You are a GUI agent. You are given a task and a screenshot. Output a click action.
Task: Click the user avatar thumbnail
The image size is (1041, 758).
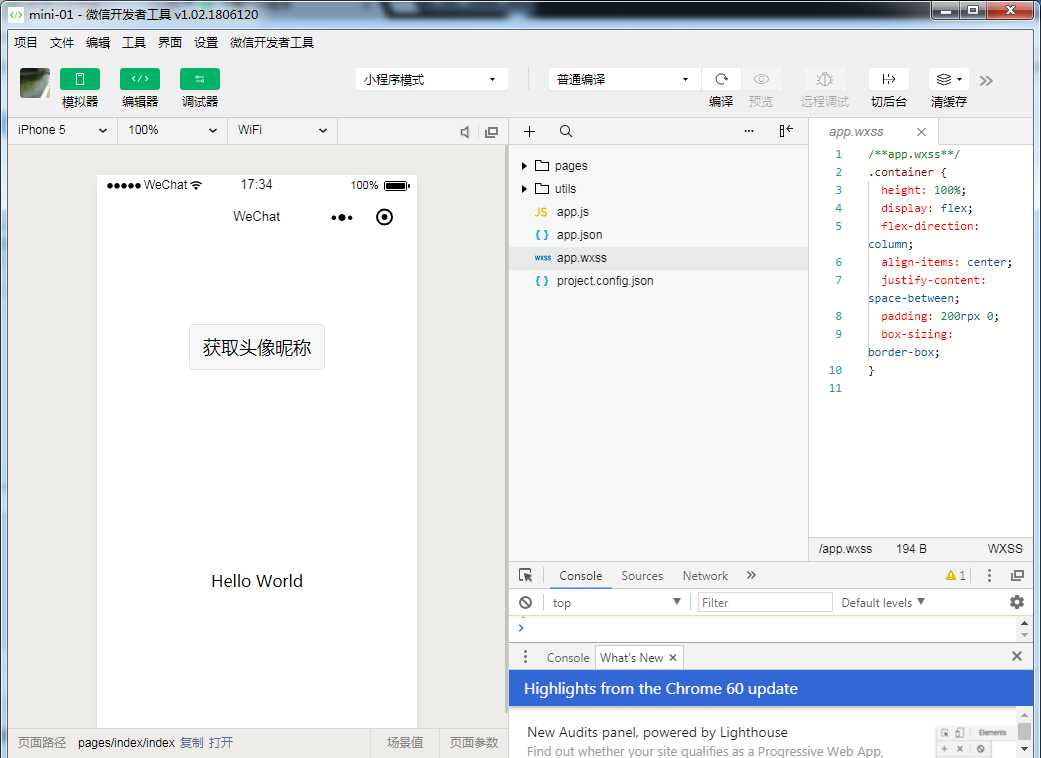(x=35, y=83)
